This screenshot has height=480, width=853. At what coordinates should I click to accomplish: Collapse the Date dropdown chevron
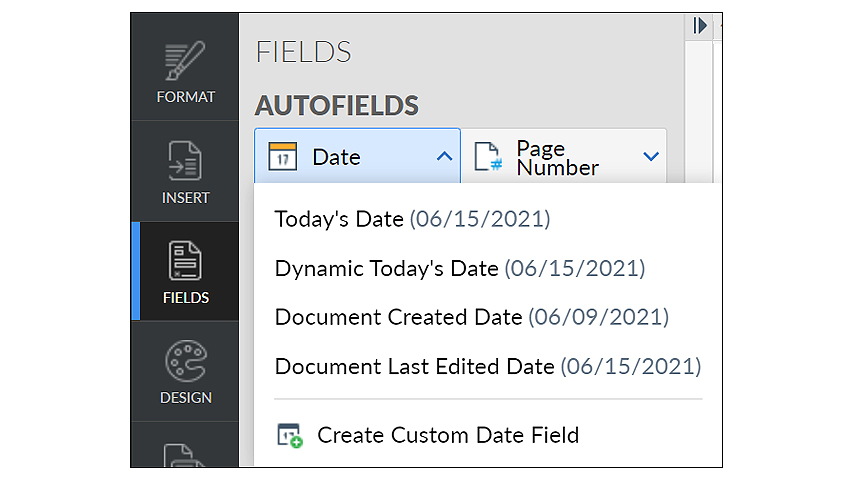(444, 157)
